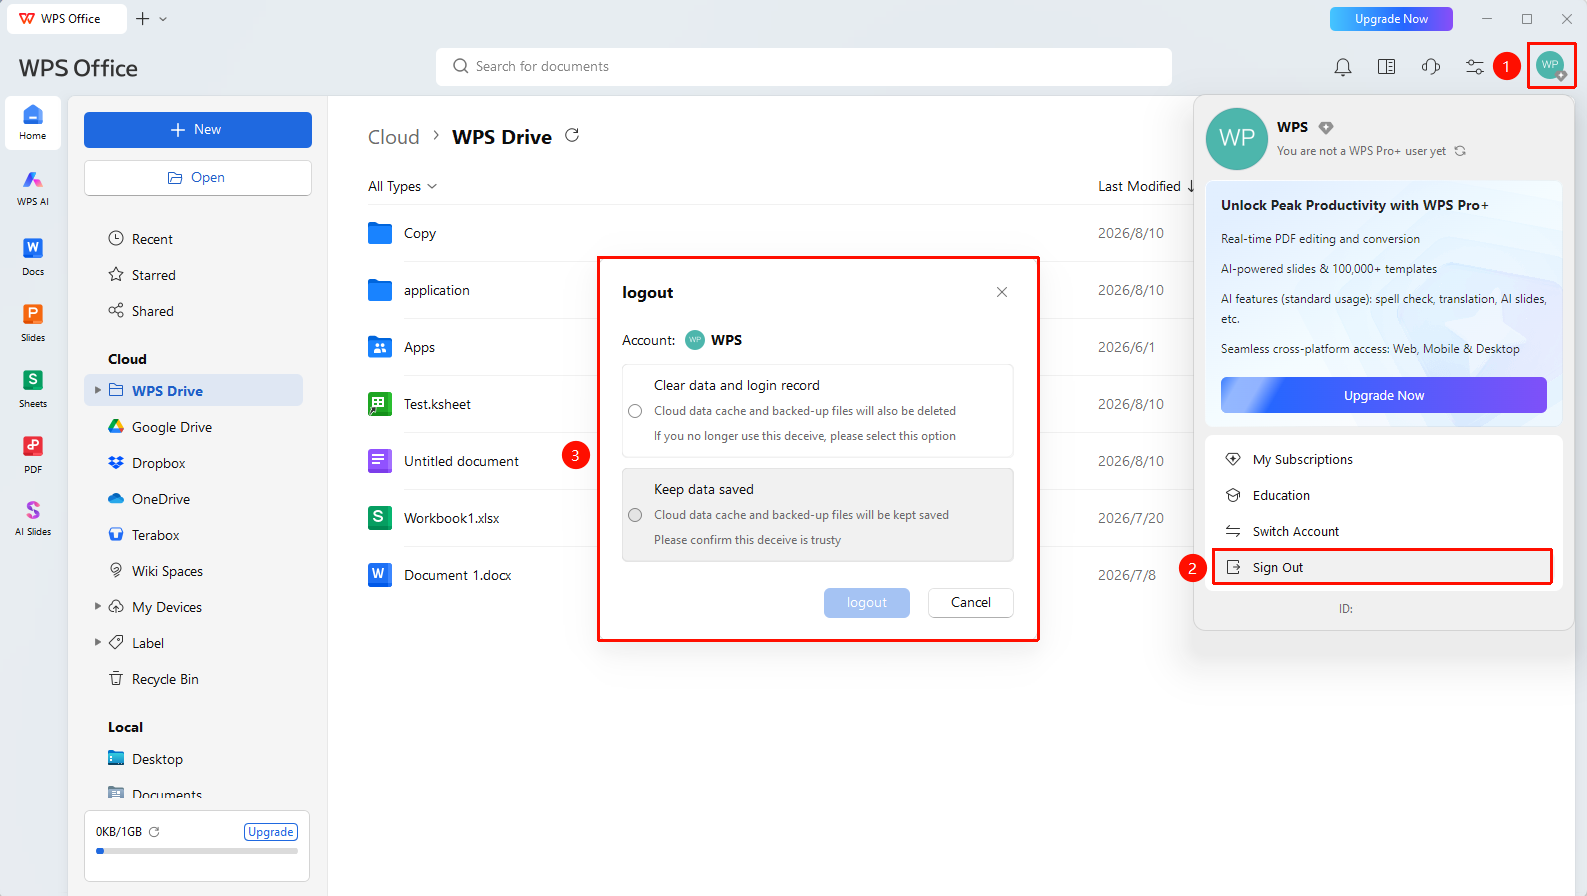The image size is (1587, 896).
Task: Refresh the cloud storage usage icon
Action: click(x=154, y=832)
